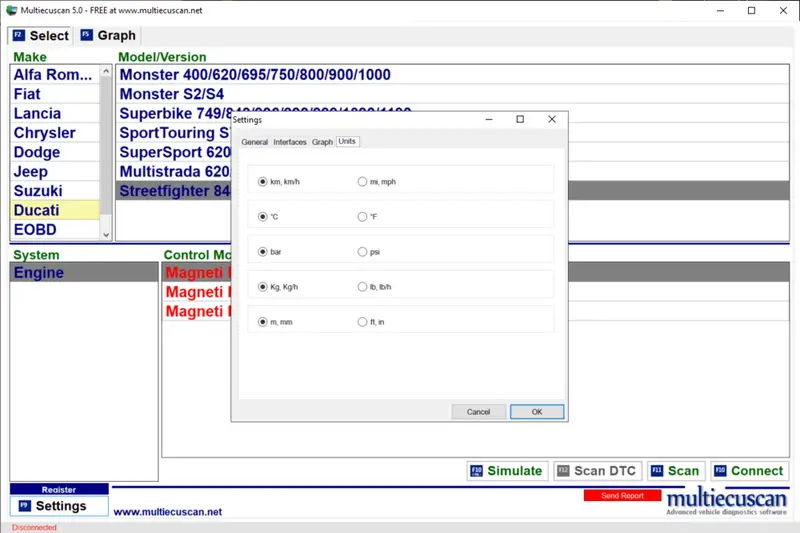Screen dimensions: 800x533
Task: Click the Disconnected status text
Action: (x=34, y=527)
